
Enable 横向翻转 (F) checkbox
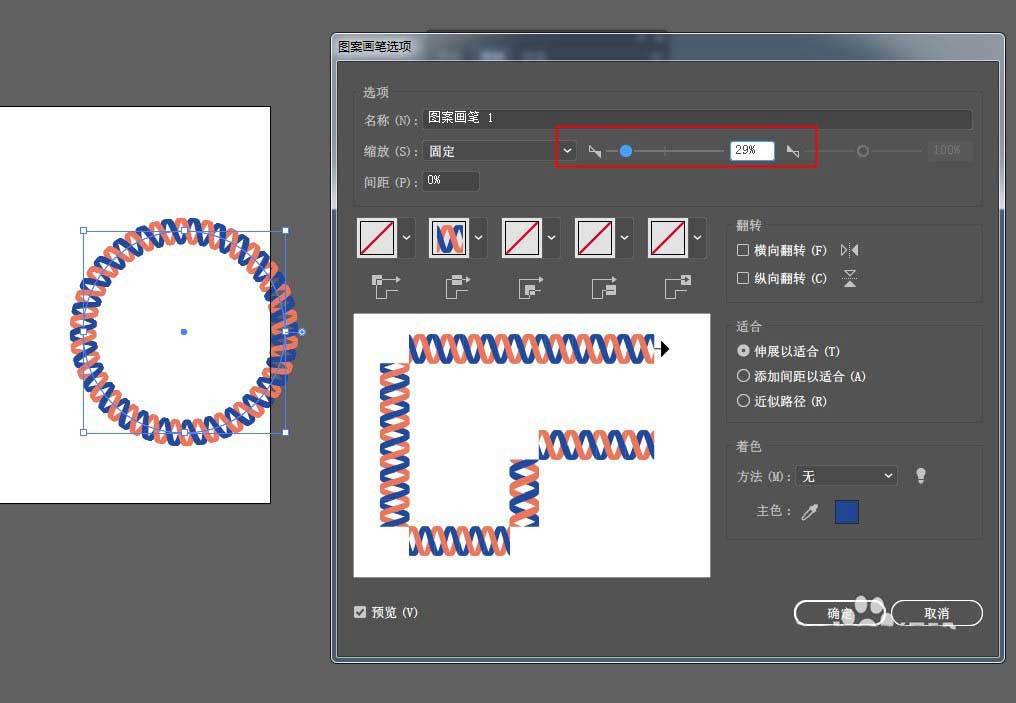pyautogui.click(x=743, y=250)
